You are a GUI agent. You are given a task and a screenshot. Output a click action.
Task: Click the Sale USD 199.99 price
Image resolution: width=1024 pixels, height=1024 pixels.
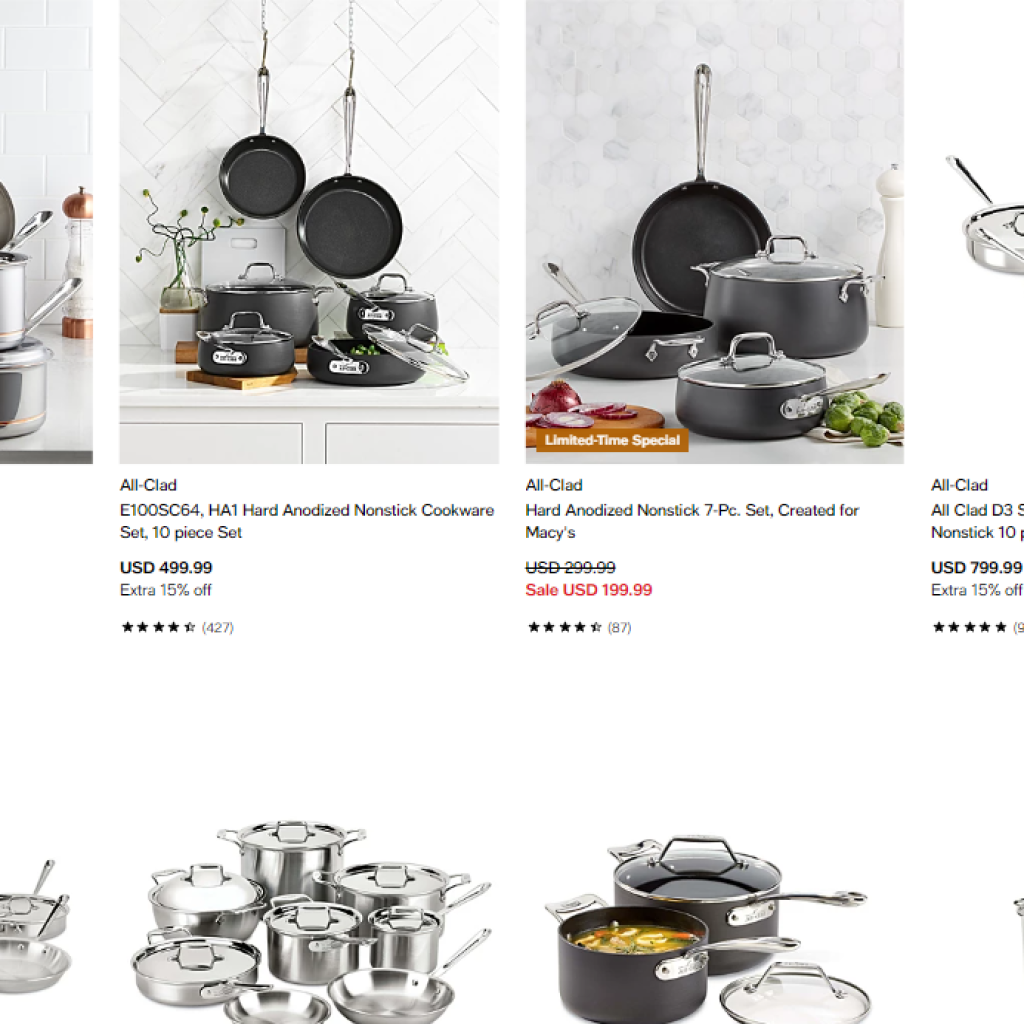point(588,590)
